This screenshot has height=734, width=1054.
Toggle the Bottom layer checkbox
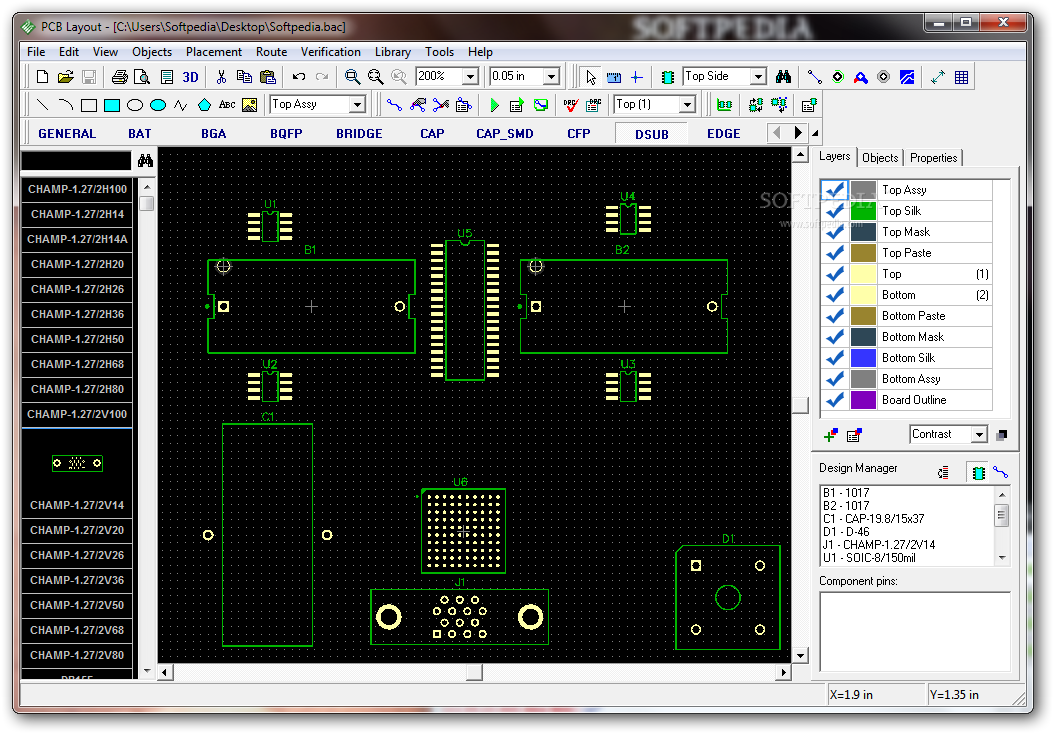(x=835, y=294)
